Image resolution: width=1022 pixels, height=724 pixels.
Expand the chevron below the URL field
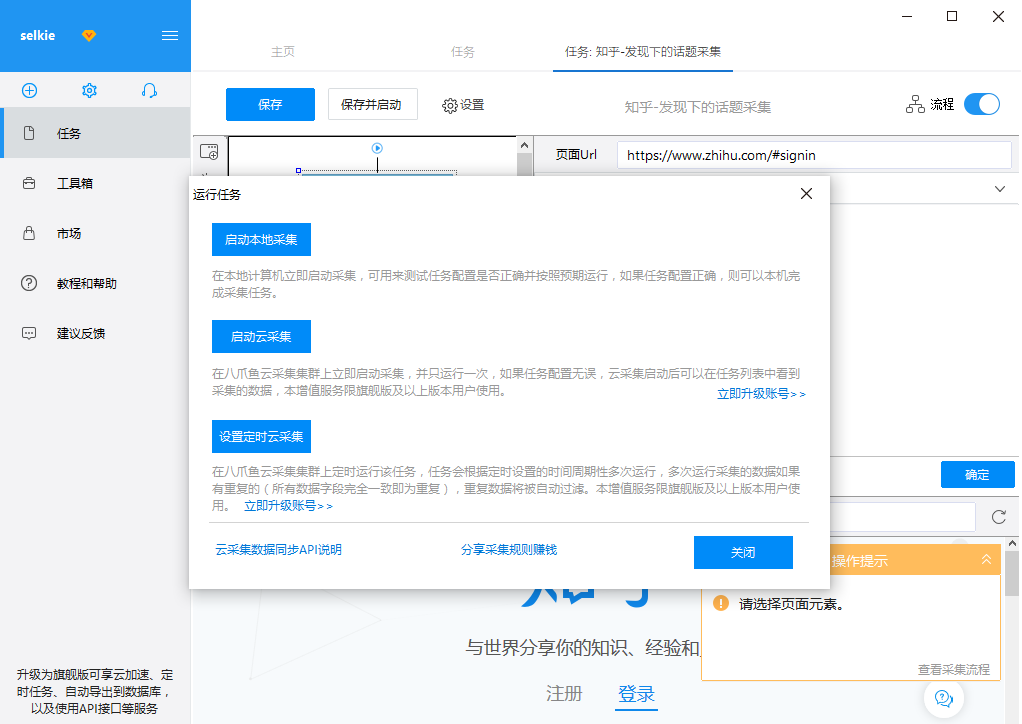coord(1000,189)
